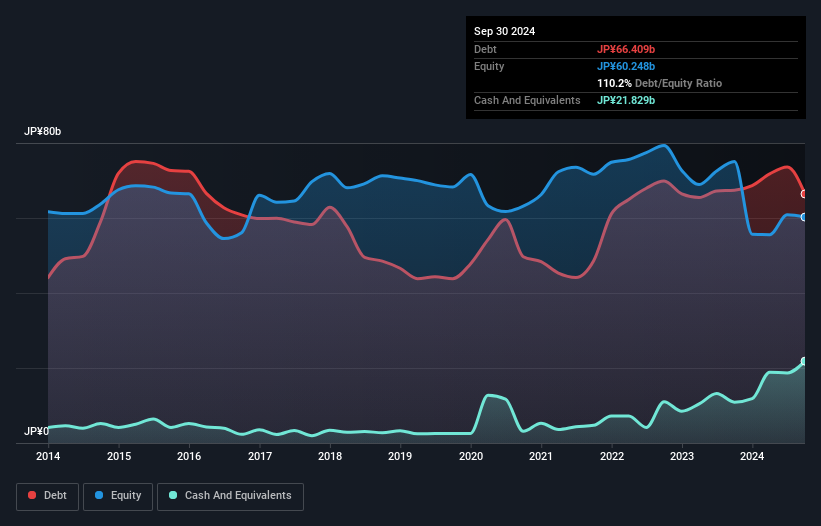This screenshot has width=821, height=526.
Task: Click the 2020 x-axis label
Action: click(471, 456)
